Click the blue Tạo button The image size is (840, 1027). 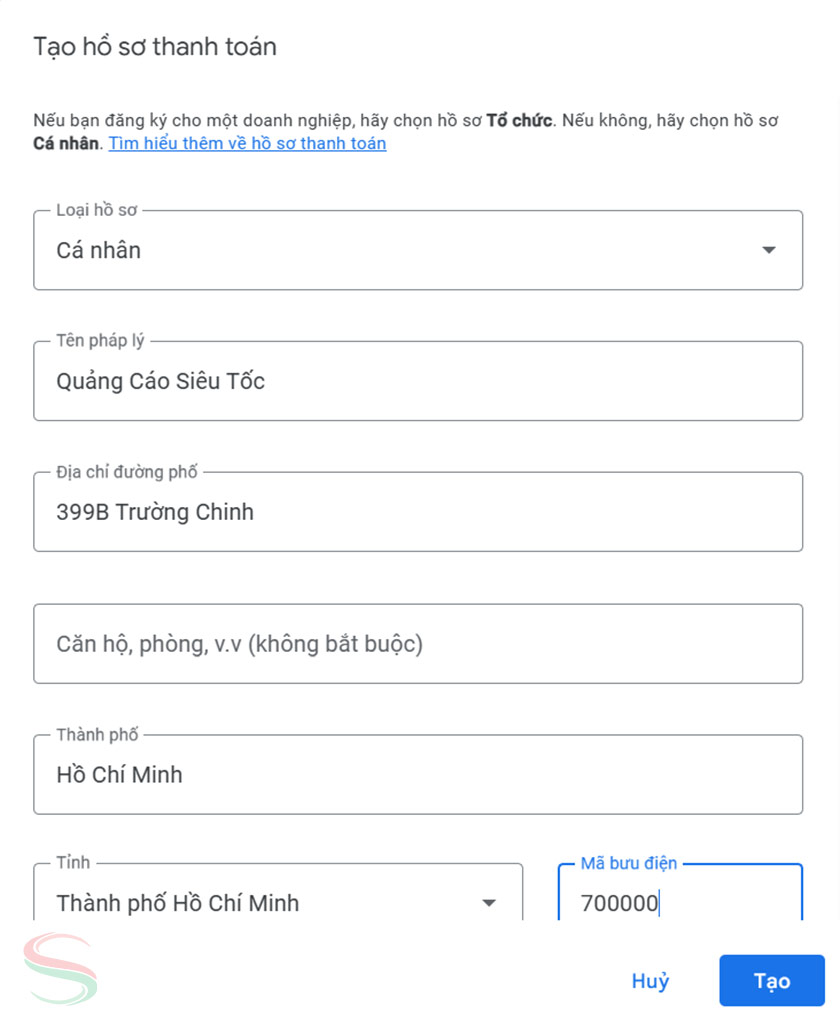tap(771, 981)
